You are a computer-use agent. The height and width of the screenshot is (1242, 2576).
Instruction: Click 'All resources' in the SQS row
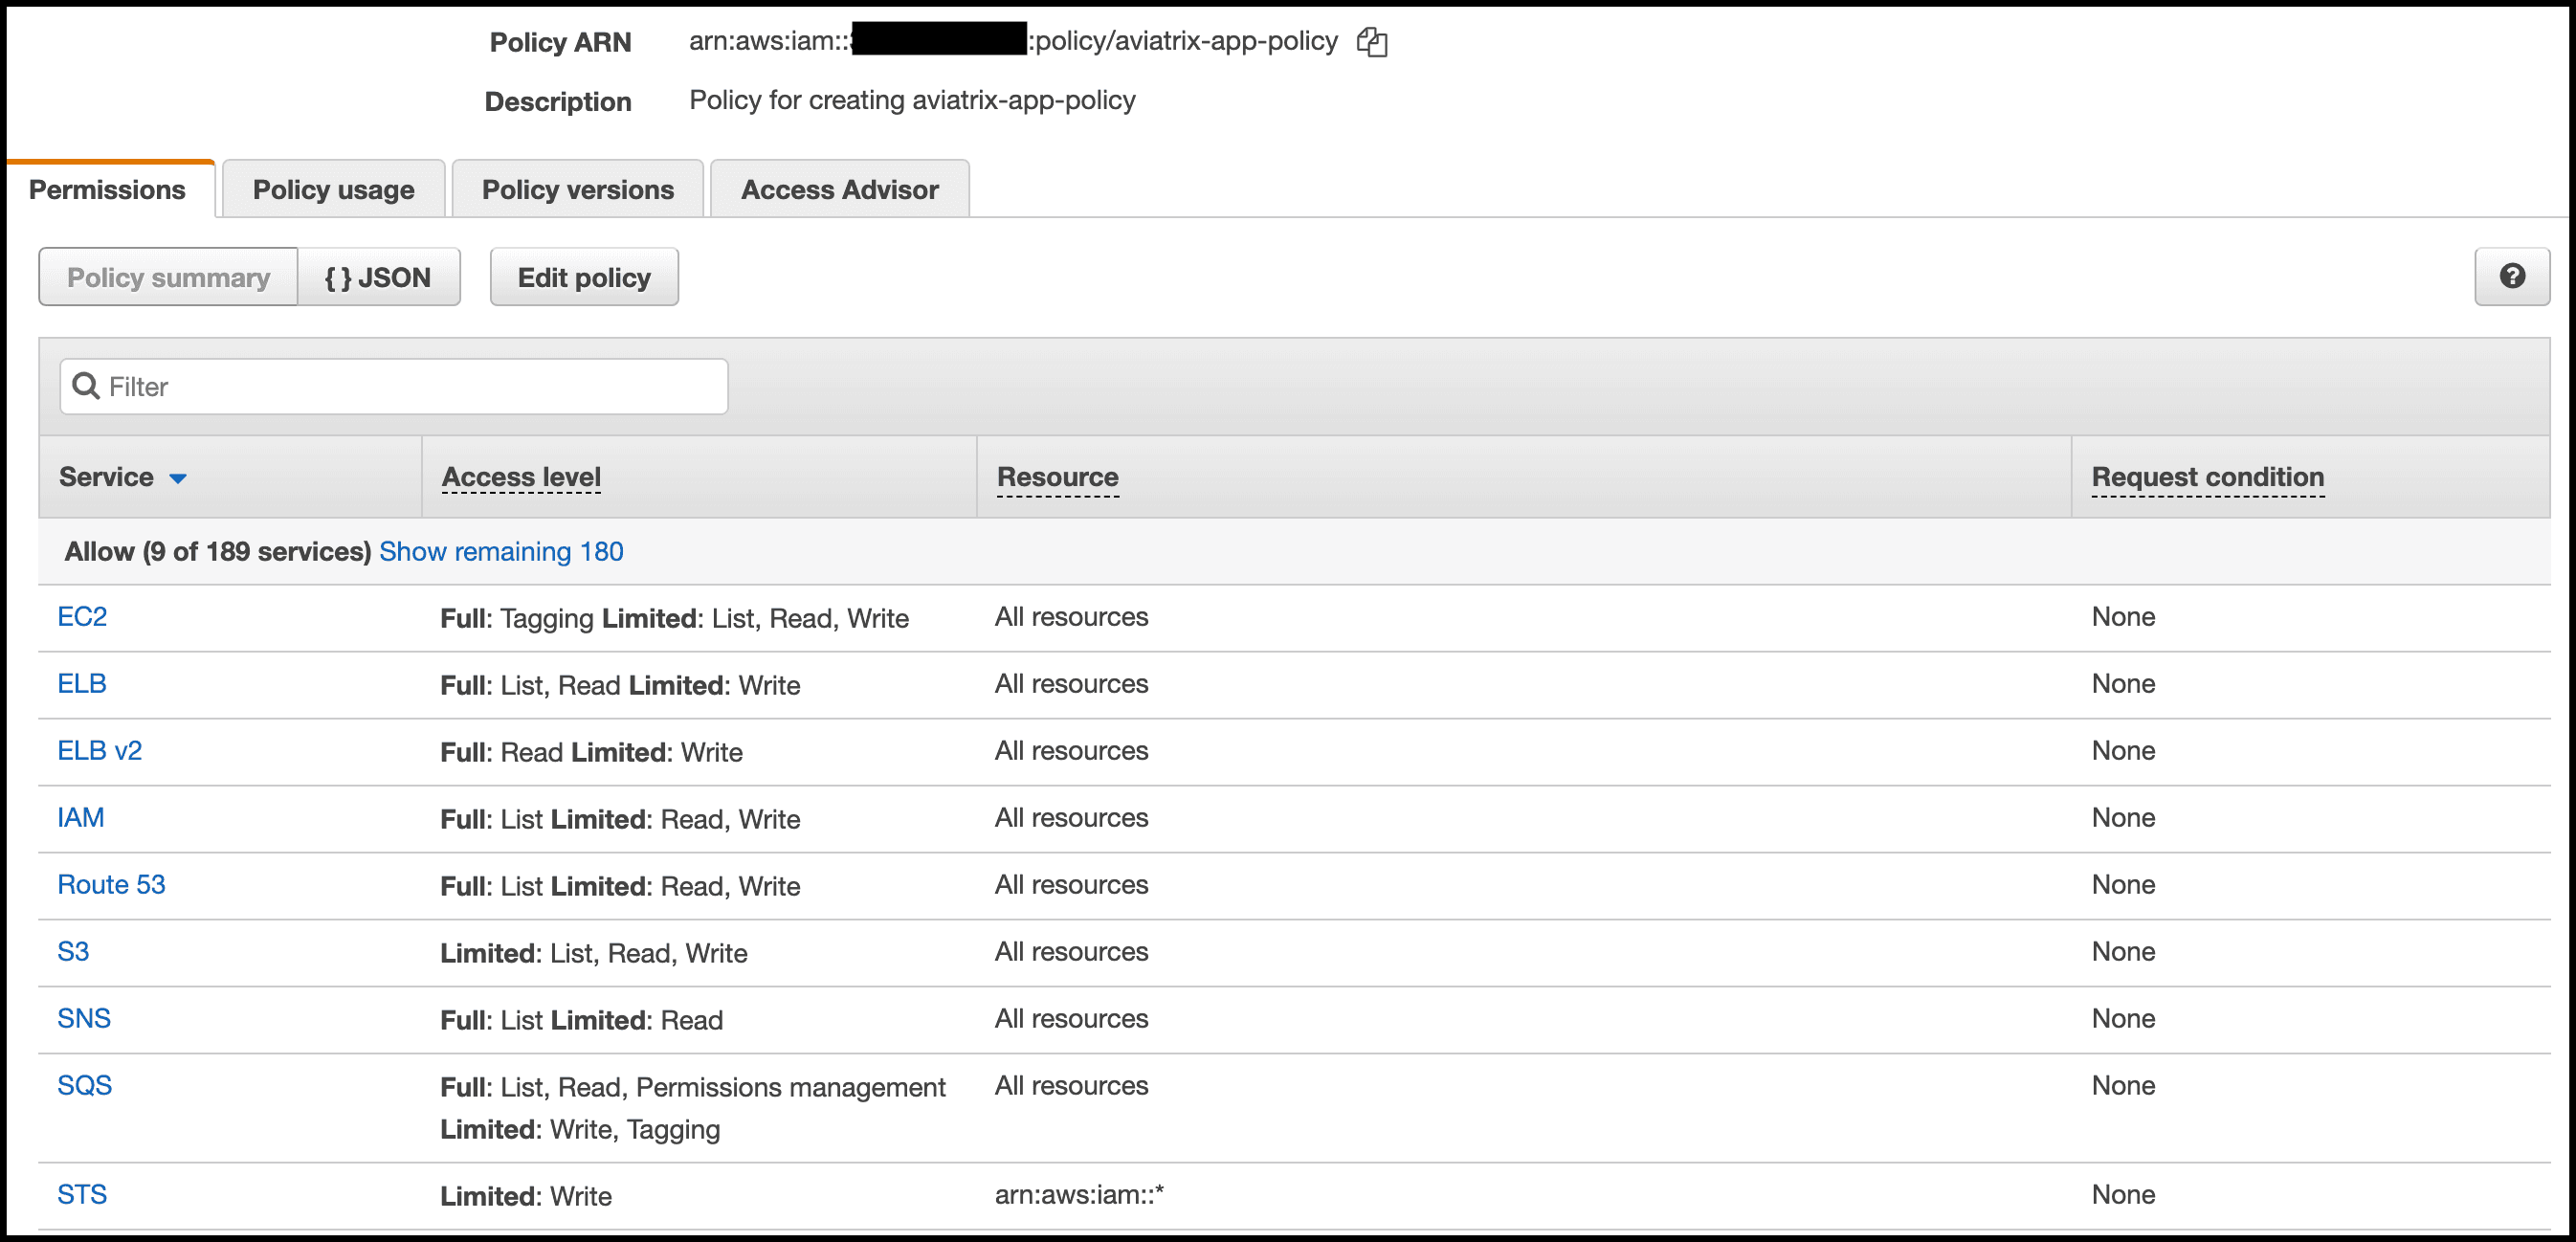pos(1072,1086)
